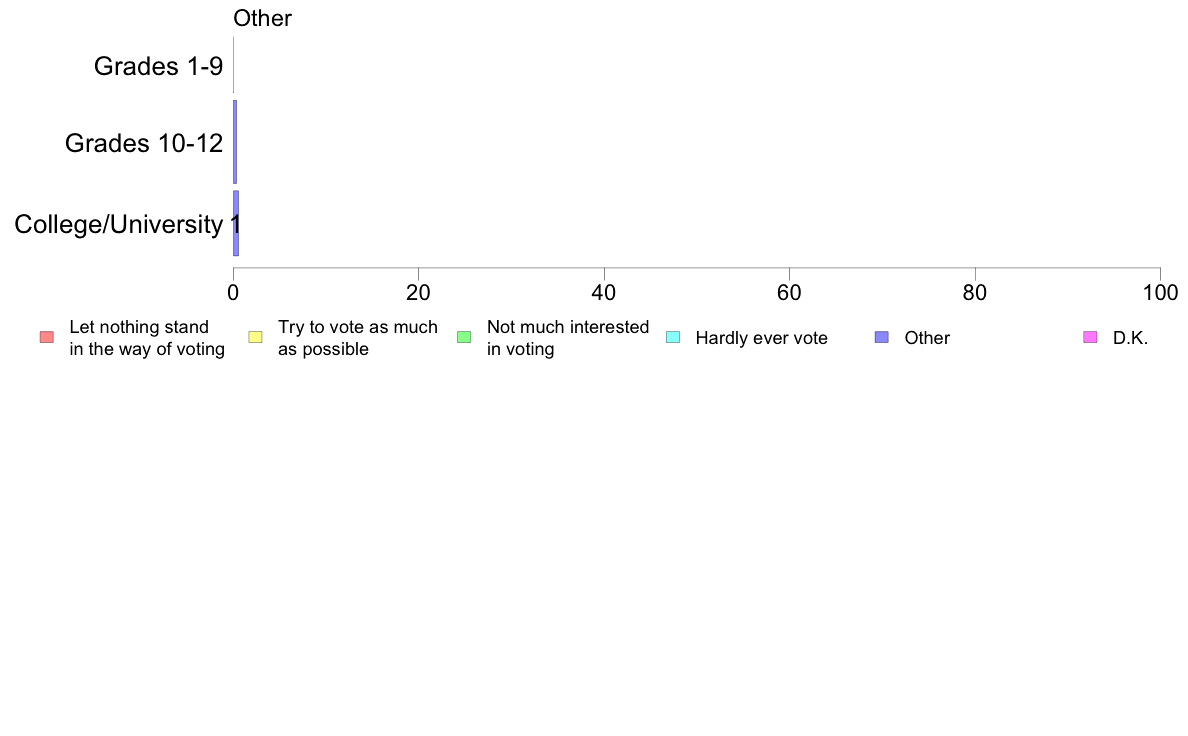The width and height of the screenshot is (1188, 736).
Task: Click "Let nothing stand in the way" legend text
Action: (147, 338)
